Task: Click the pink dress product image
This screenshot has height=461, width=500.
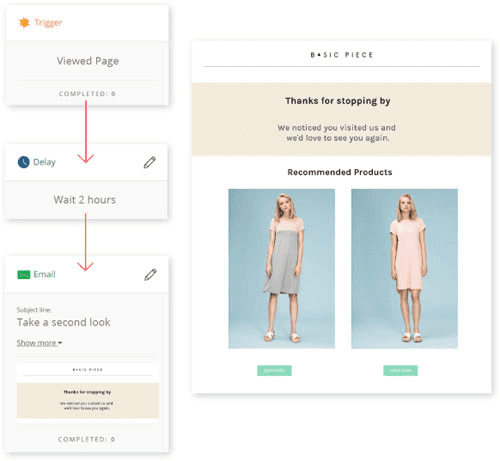Action: click(404, 269)
